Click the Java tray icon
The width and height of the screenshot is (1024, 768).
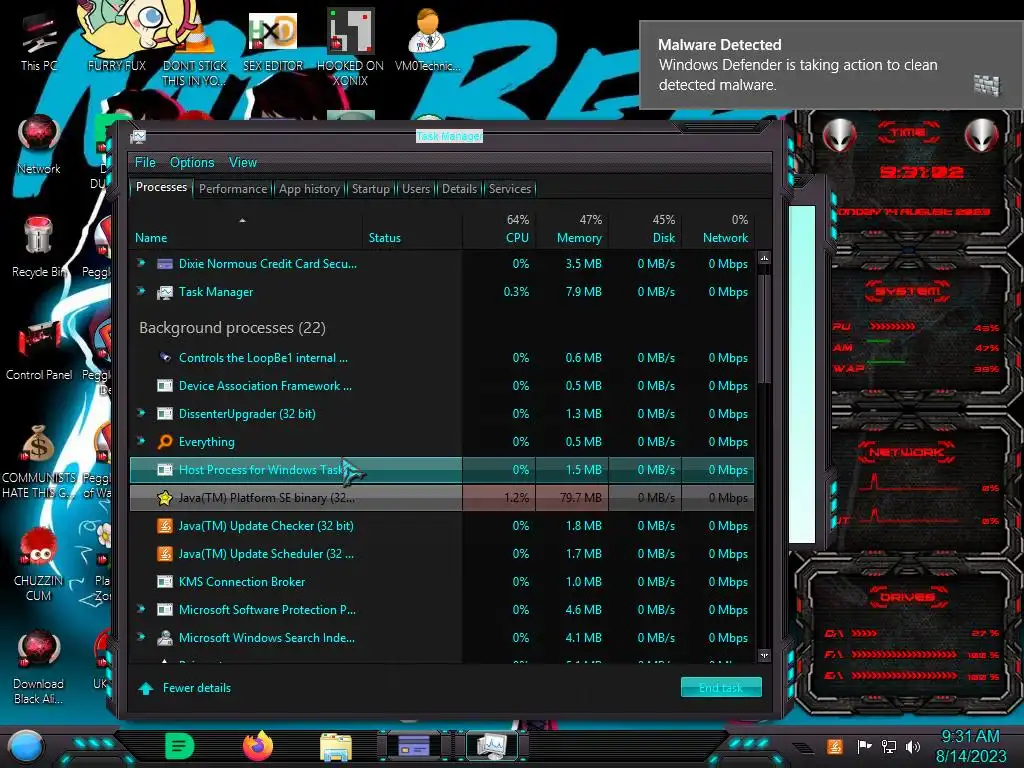pos(834,746)
